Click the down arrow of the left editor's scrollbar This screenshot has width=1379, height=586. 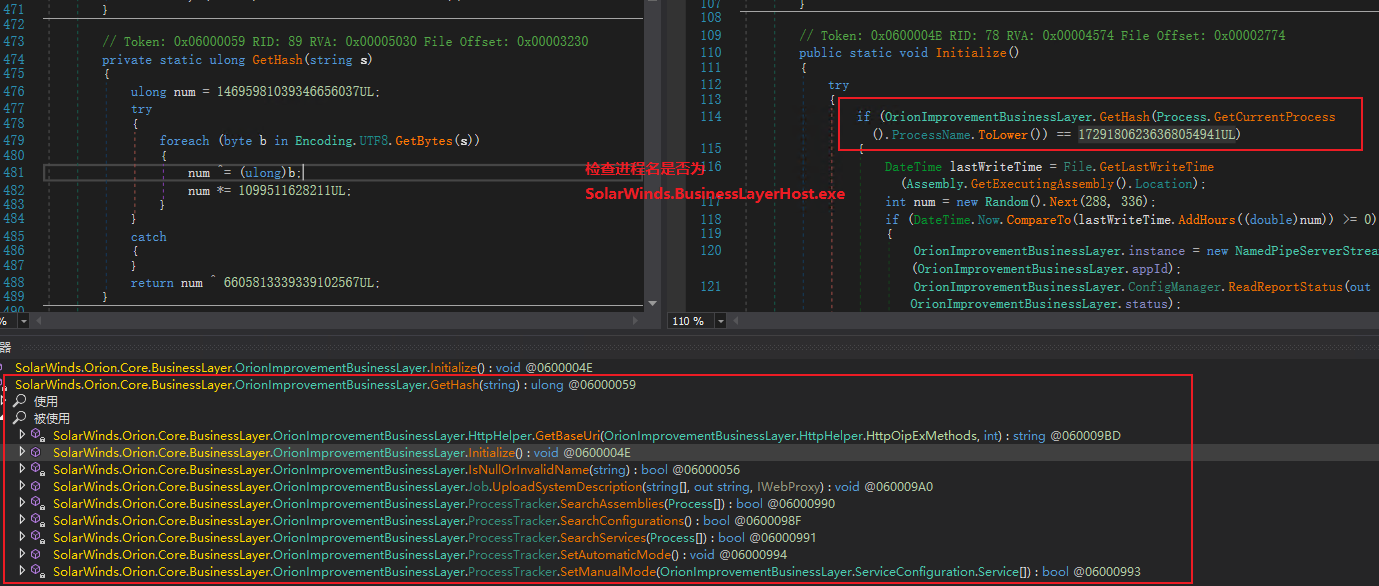tap(652, 301)
